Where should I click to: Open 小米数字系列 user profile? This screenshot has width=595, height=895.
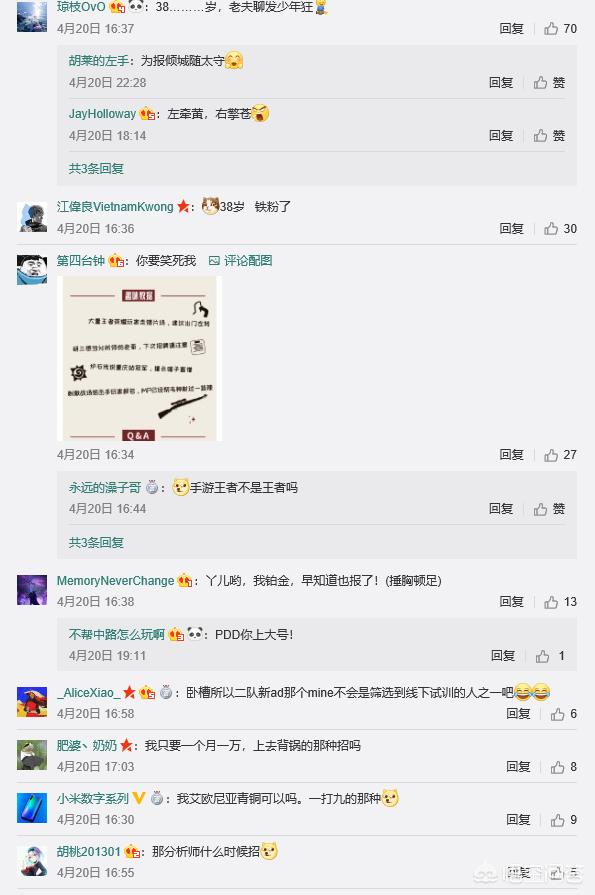tap(93, 799)
